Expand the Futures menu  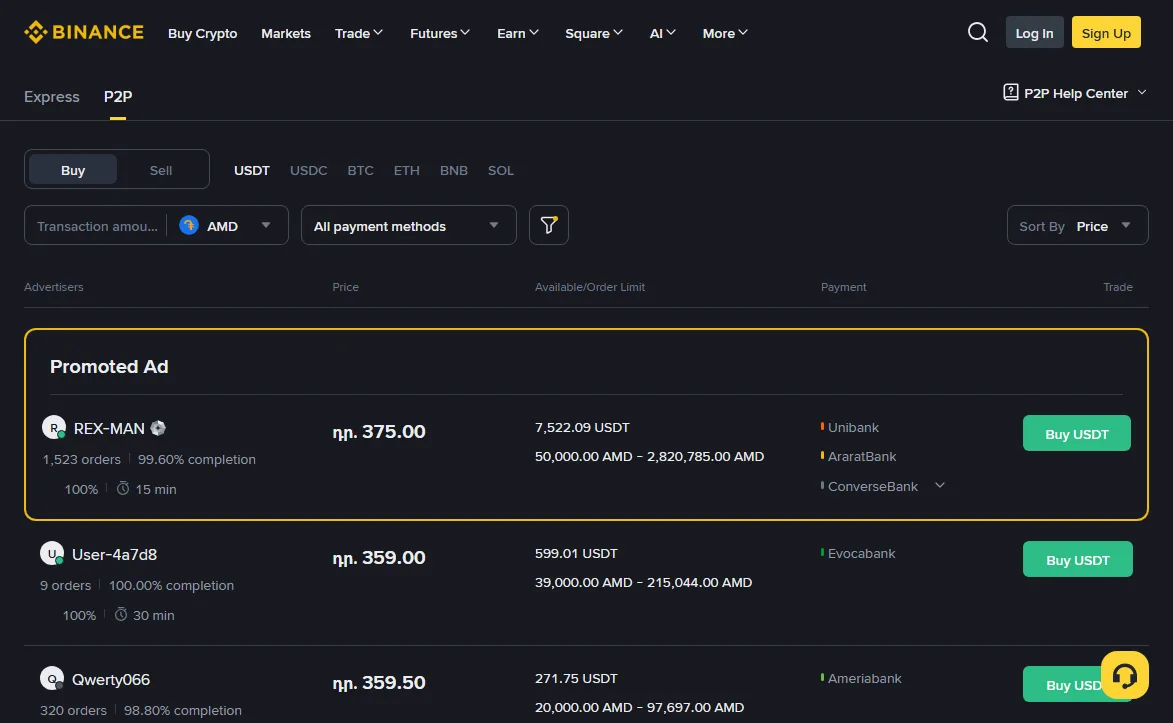pos(440,33)
